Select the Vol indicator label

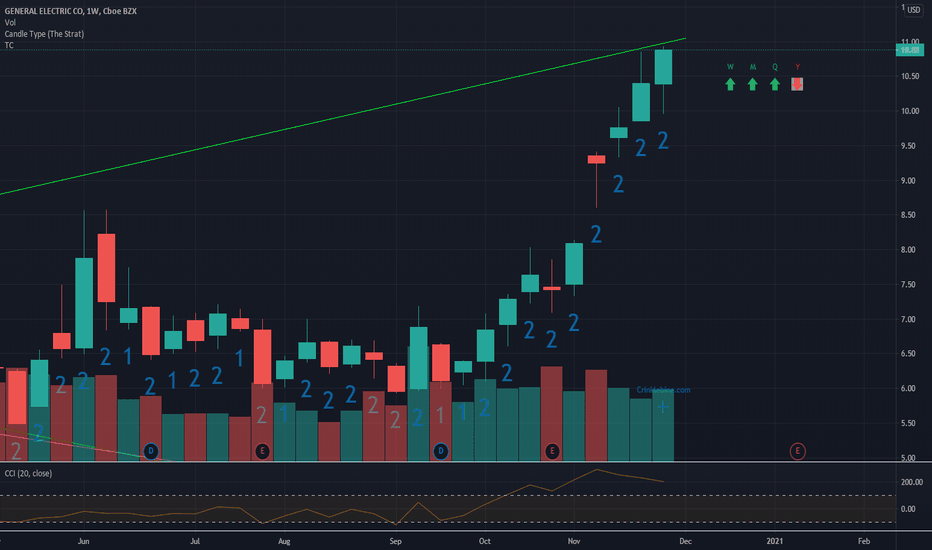click(10, 23)
